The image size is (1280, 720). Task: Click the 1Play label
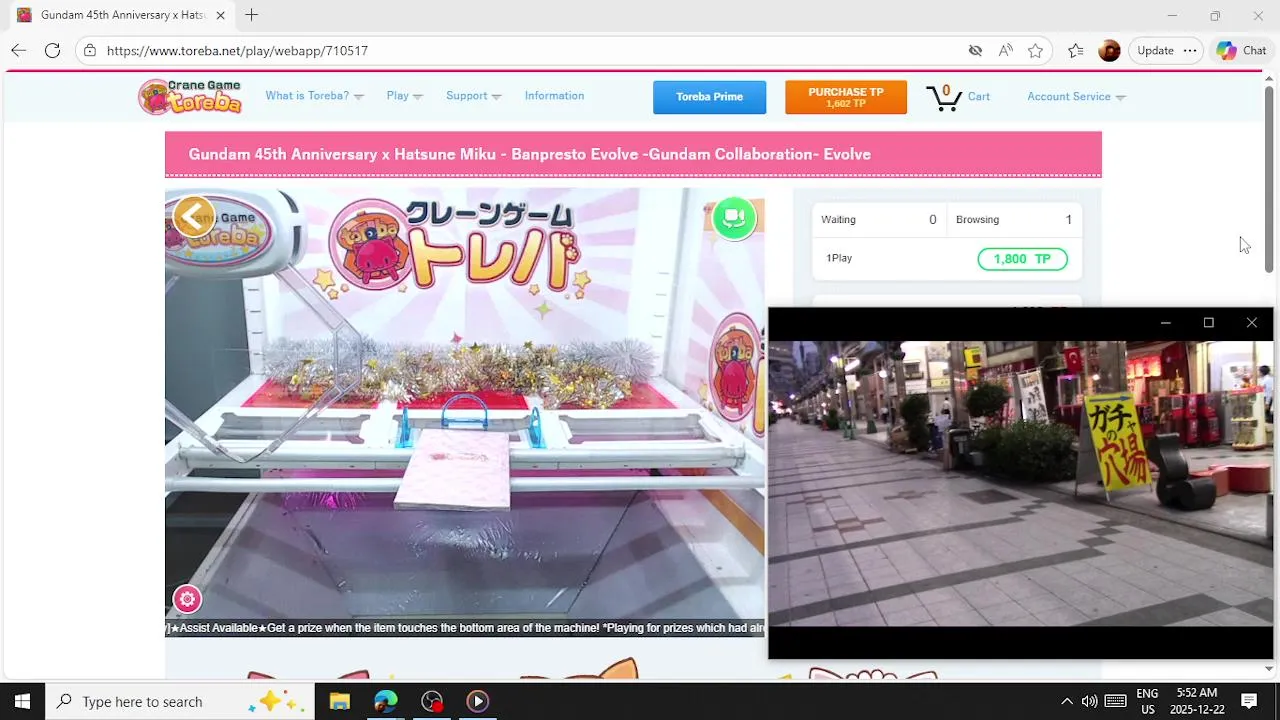tap(839, 258)
